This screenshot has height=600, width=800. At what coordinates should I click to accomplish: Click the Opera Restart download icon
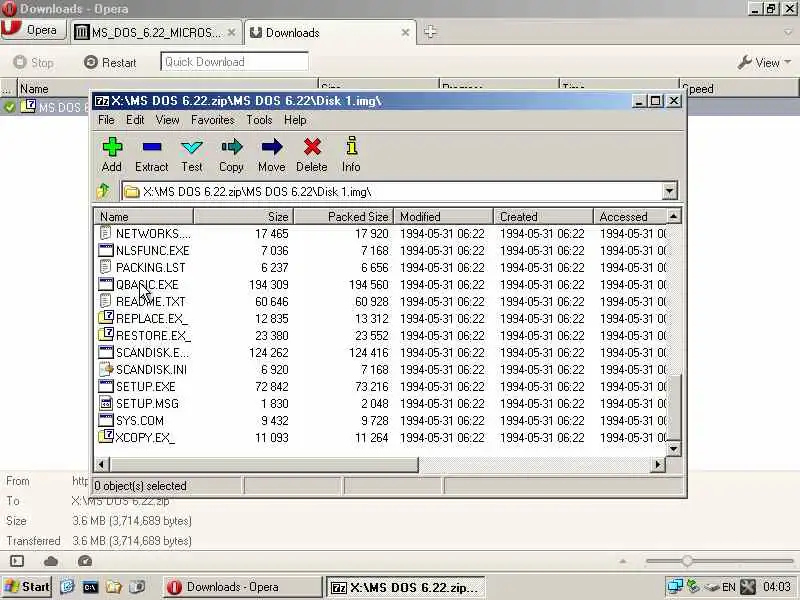[x=91, y=62]
